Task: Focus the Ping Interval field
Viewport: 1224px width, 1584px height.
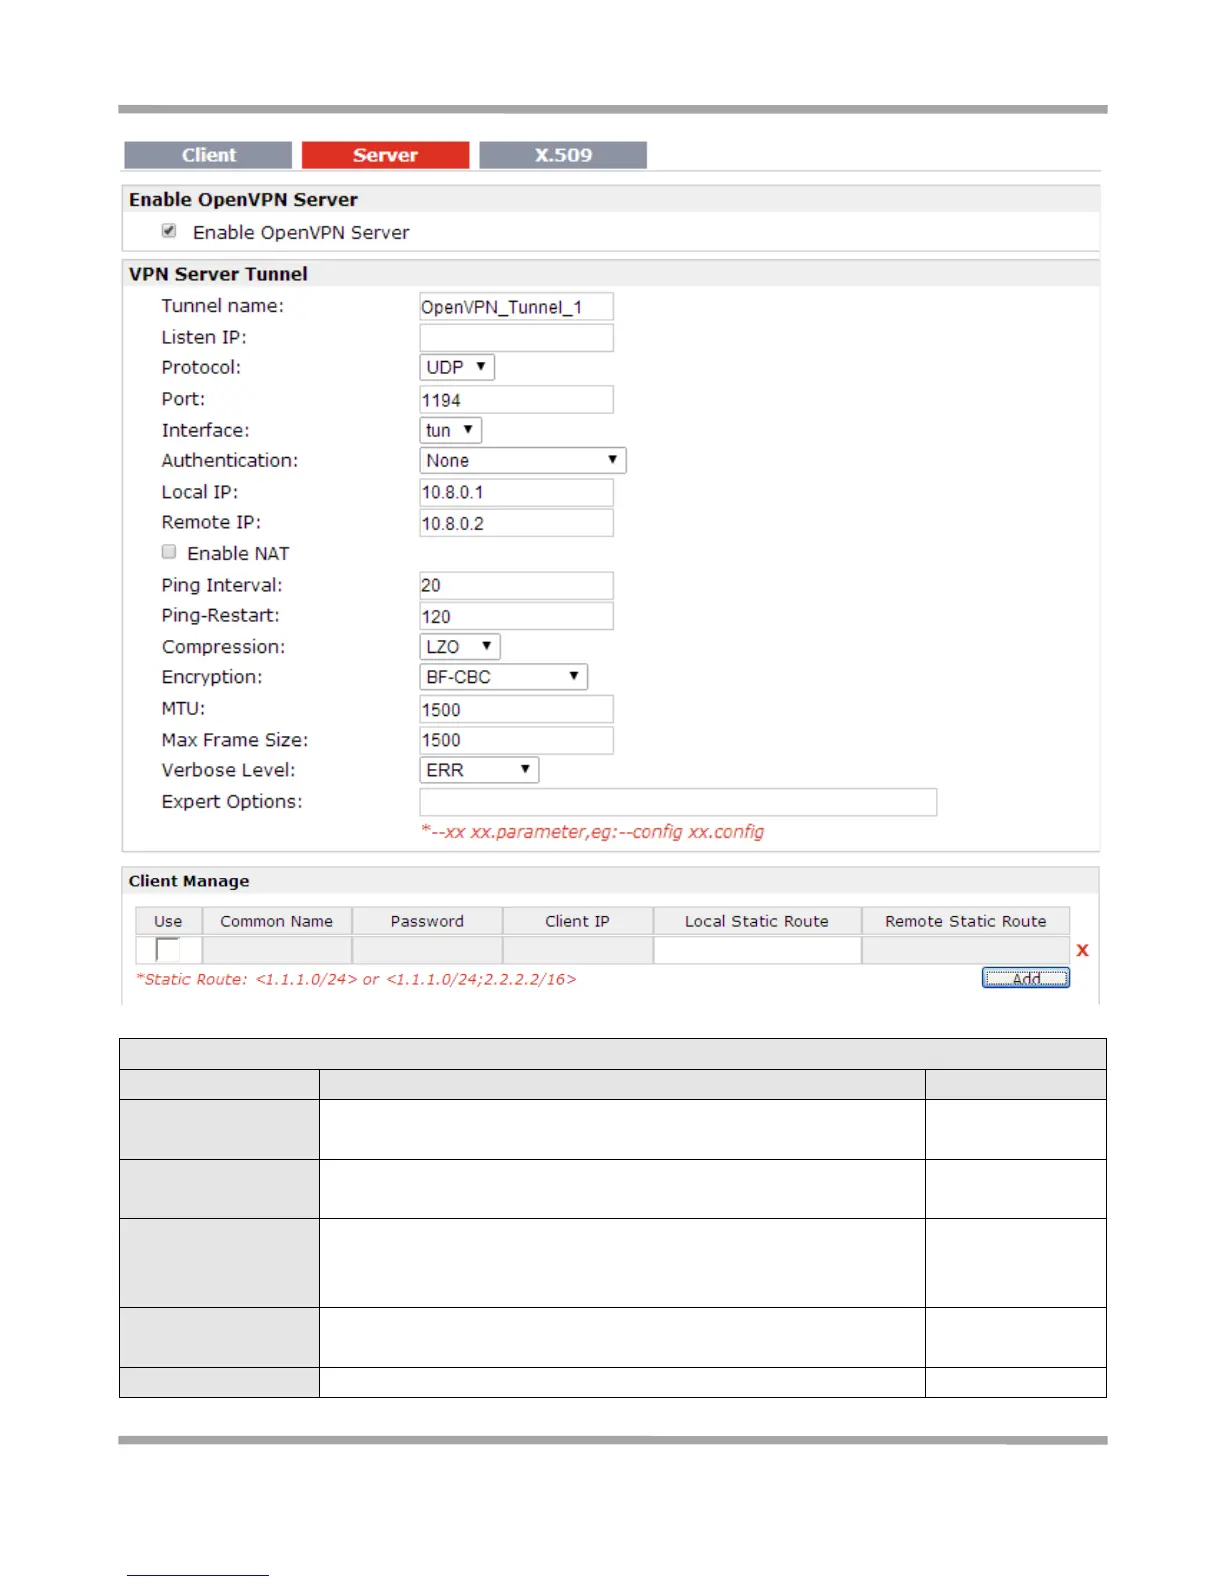Action: (516, 585)
